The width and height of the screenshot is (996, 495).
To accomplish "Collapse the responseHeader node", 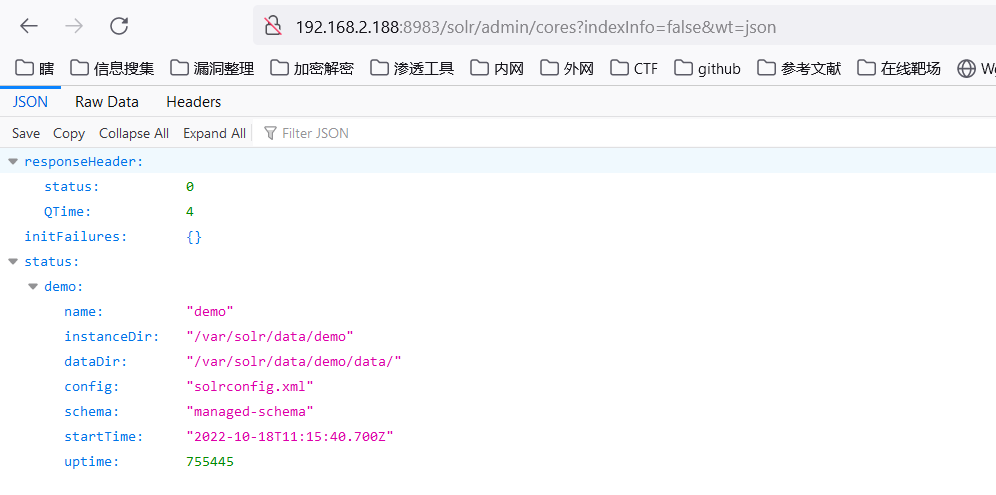I will coord(13,161).
